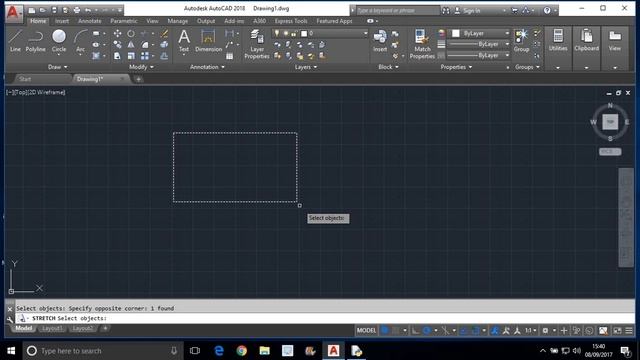Choose the Move tool in Modify panel
Image resolution: width=640 pixels, height=360 pixels.
pos(117,33)
